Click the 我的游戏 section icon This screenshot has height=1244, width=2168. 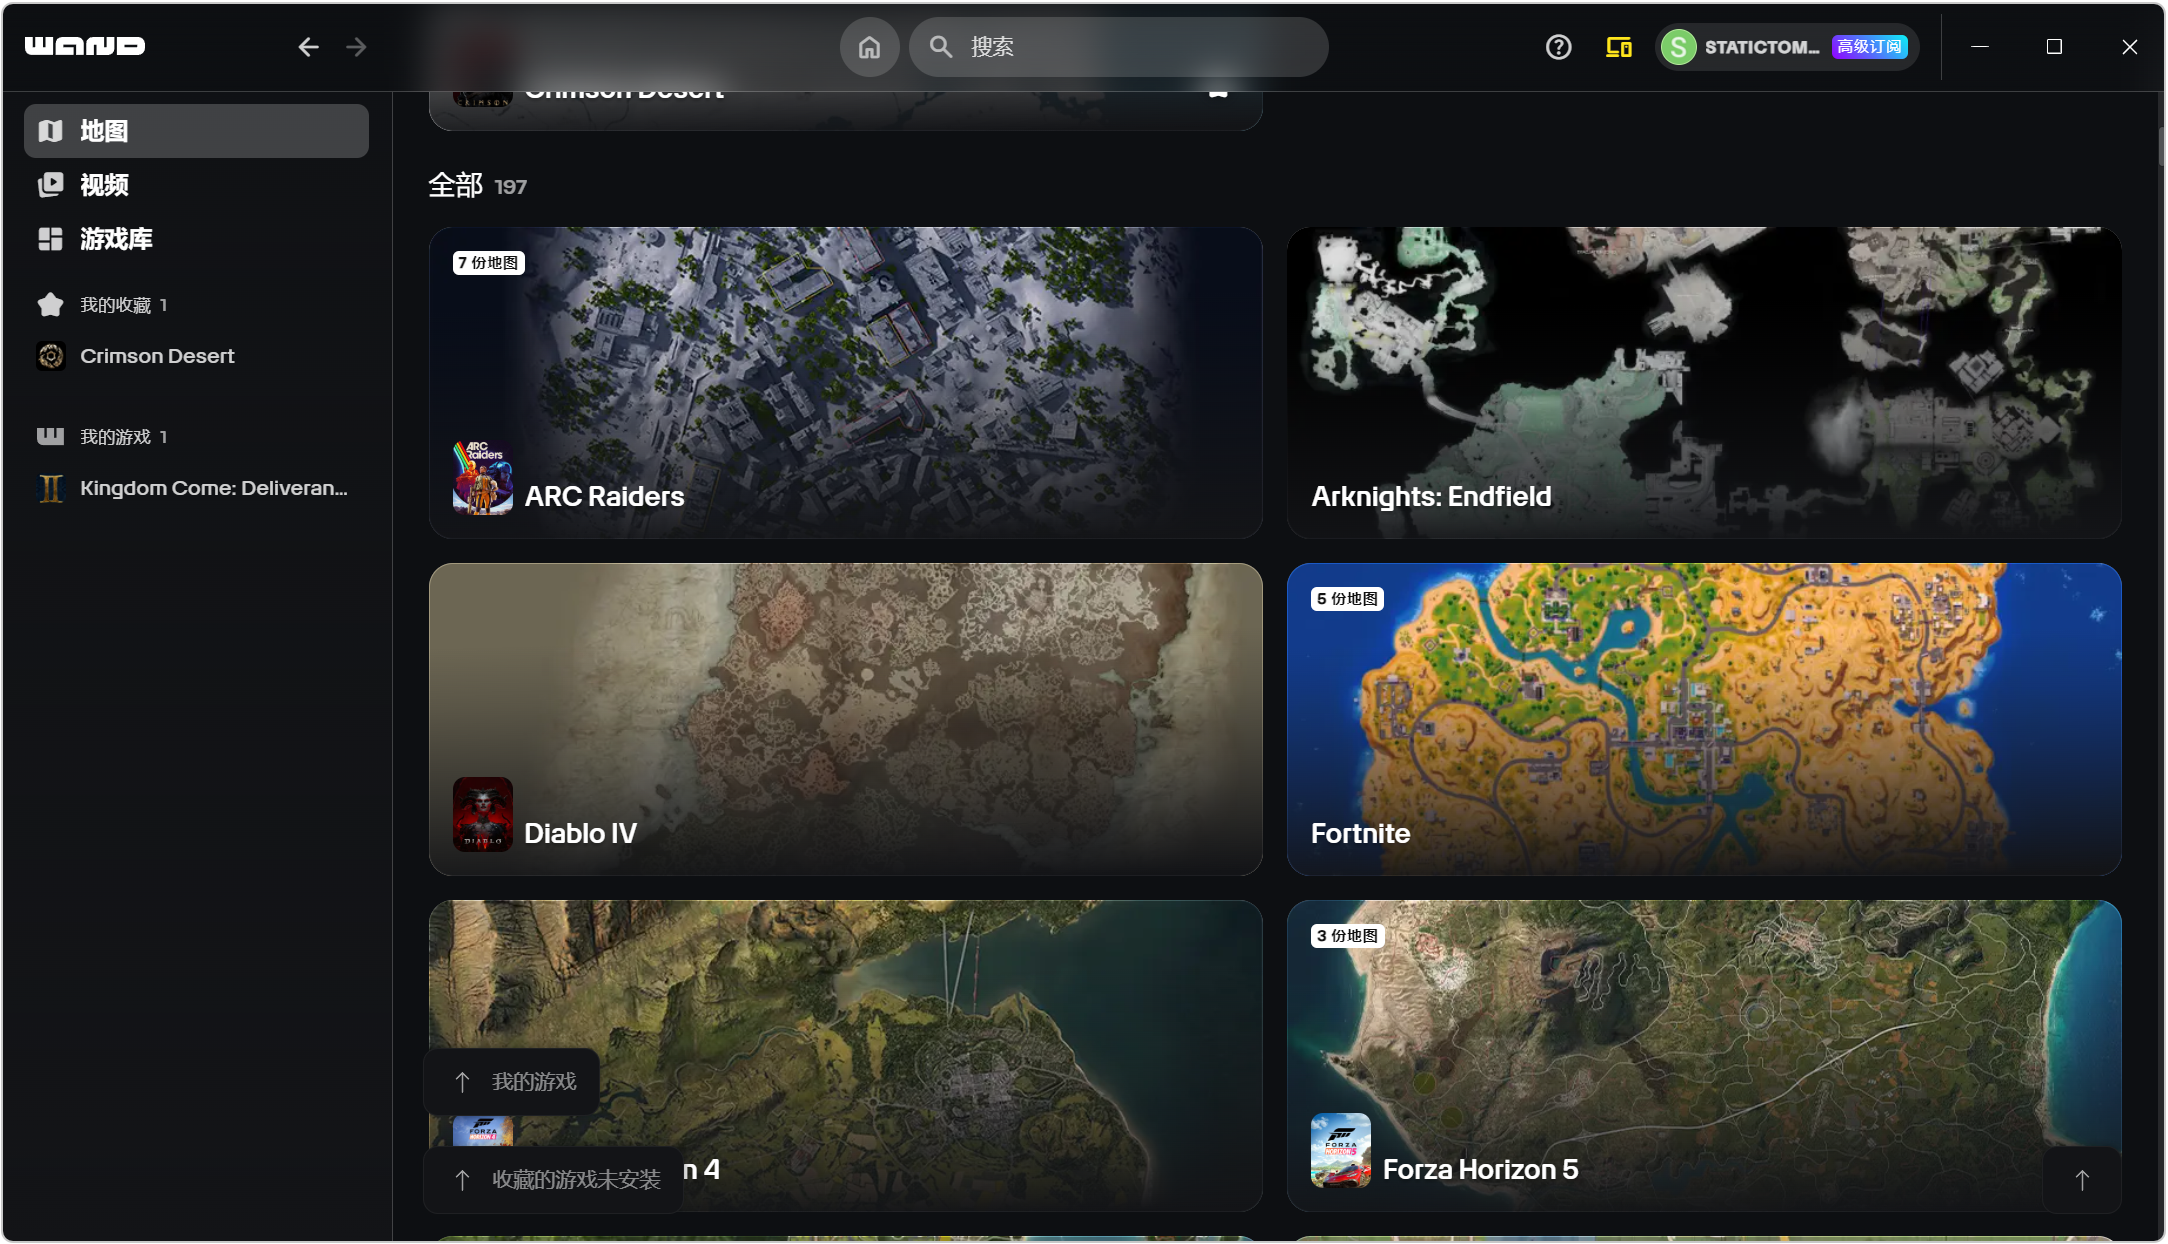(50, 437)
